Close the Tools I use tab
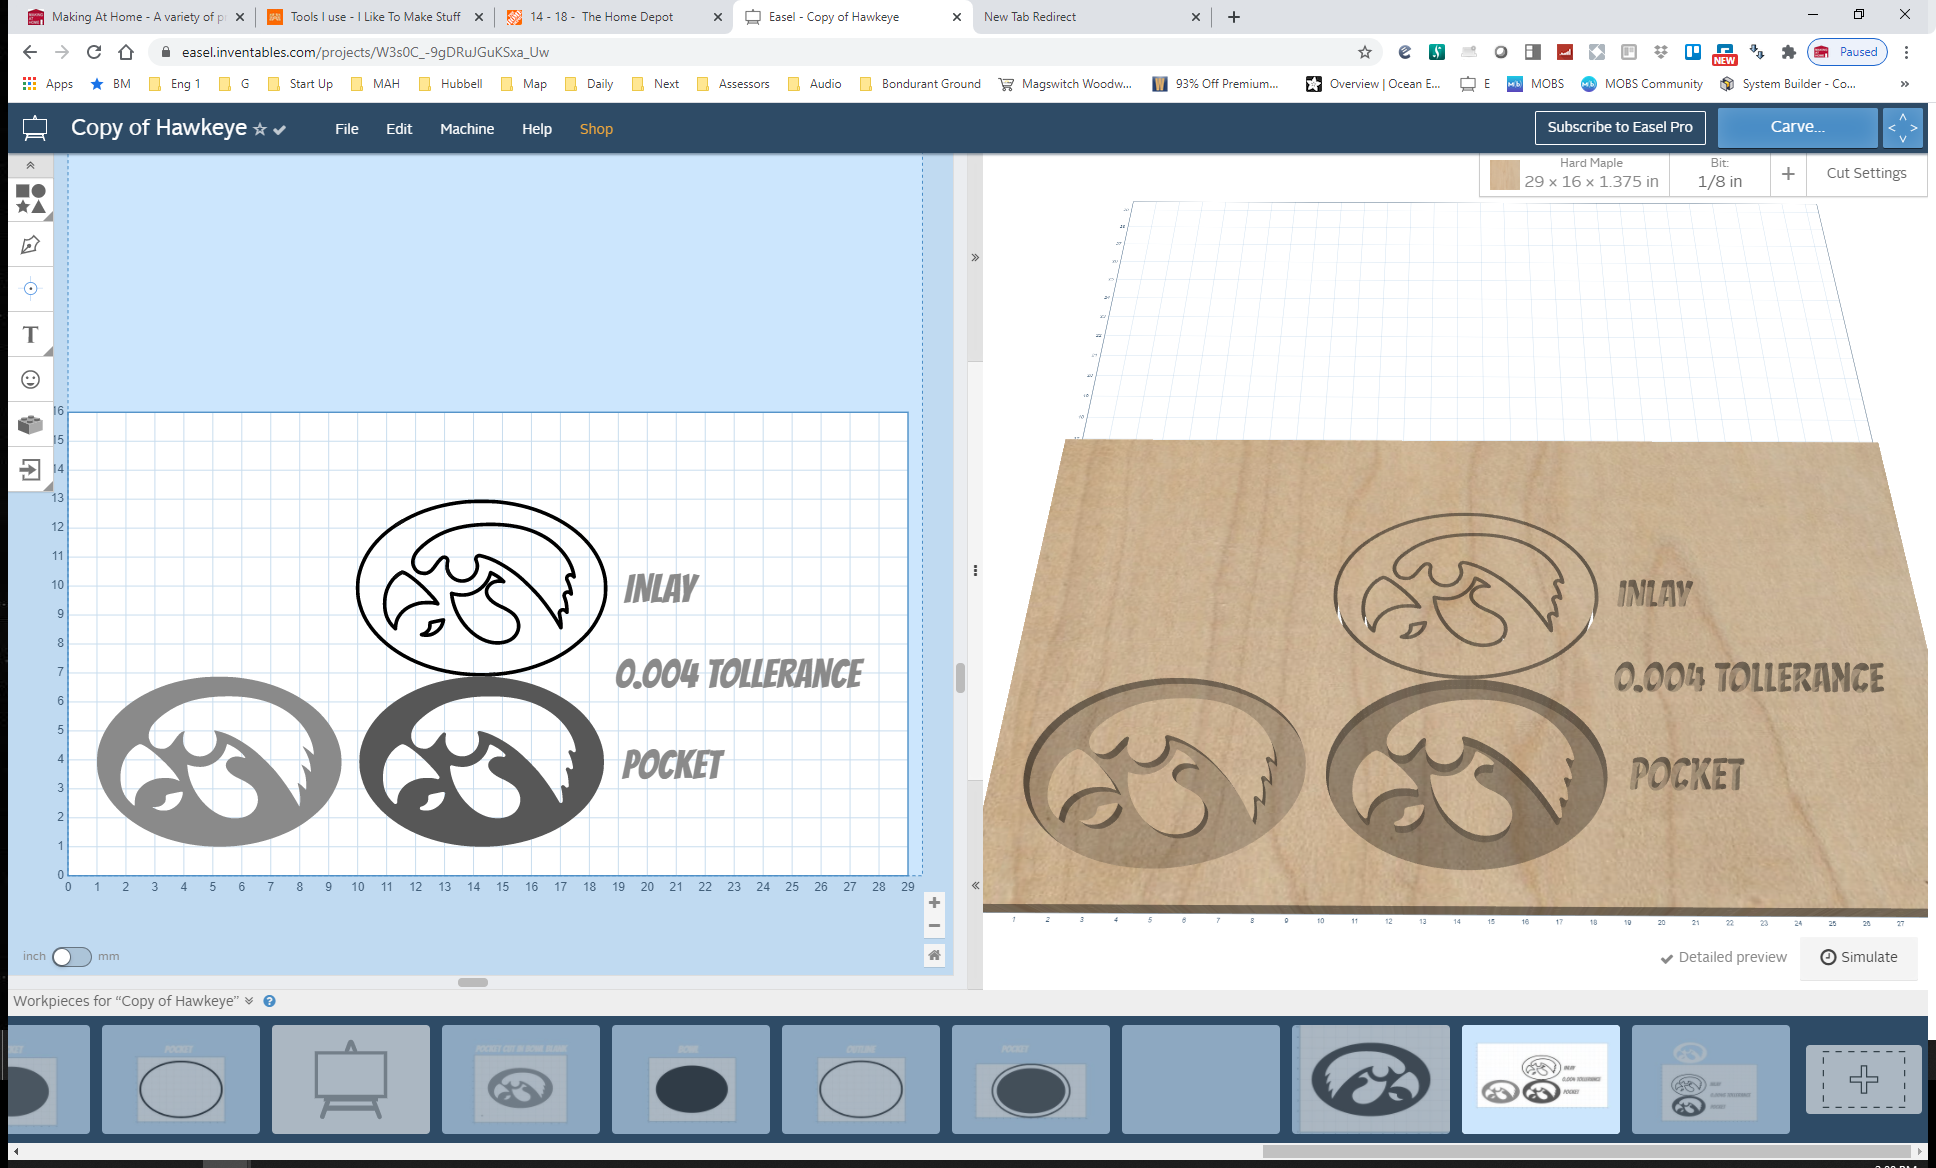The image size is (1936, 1168). click(478, 17)
